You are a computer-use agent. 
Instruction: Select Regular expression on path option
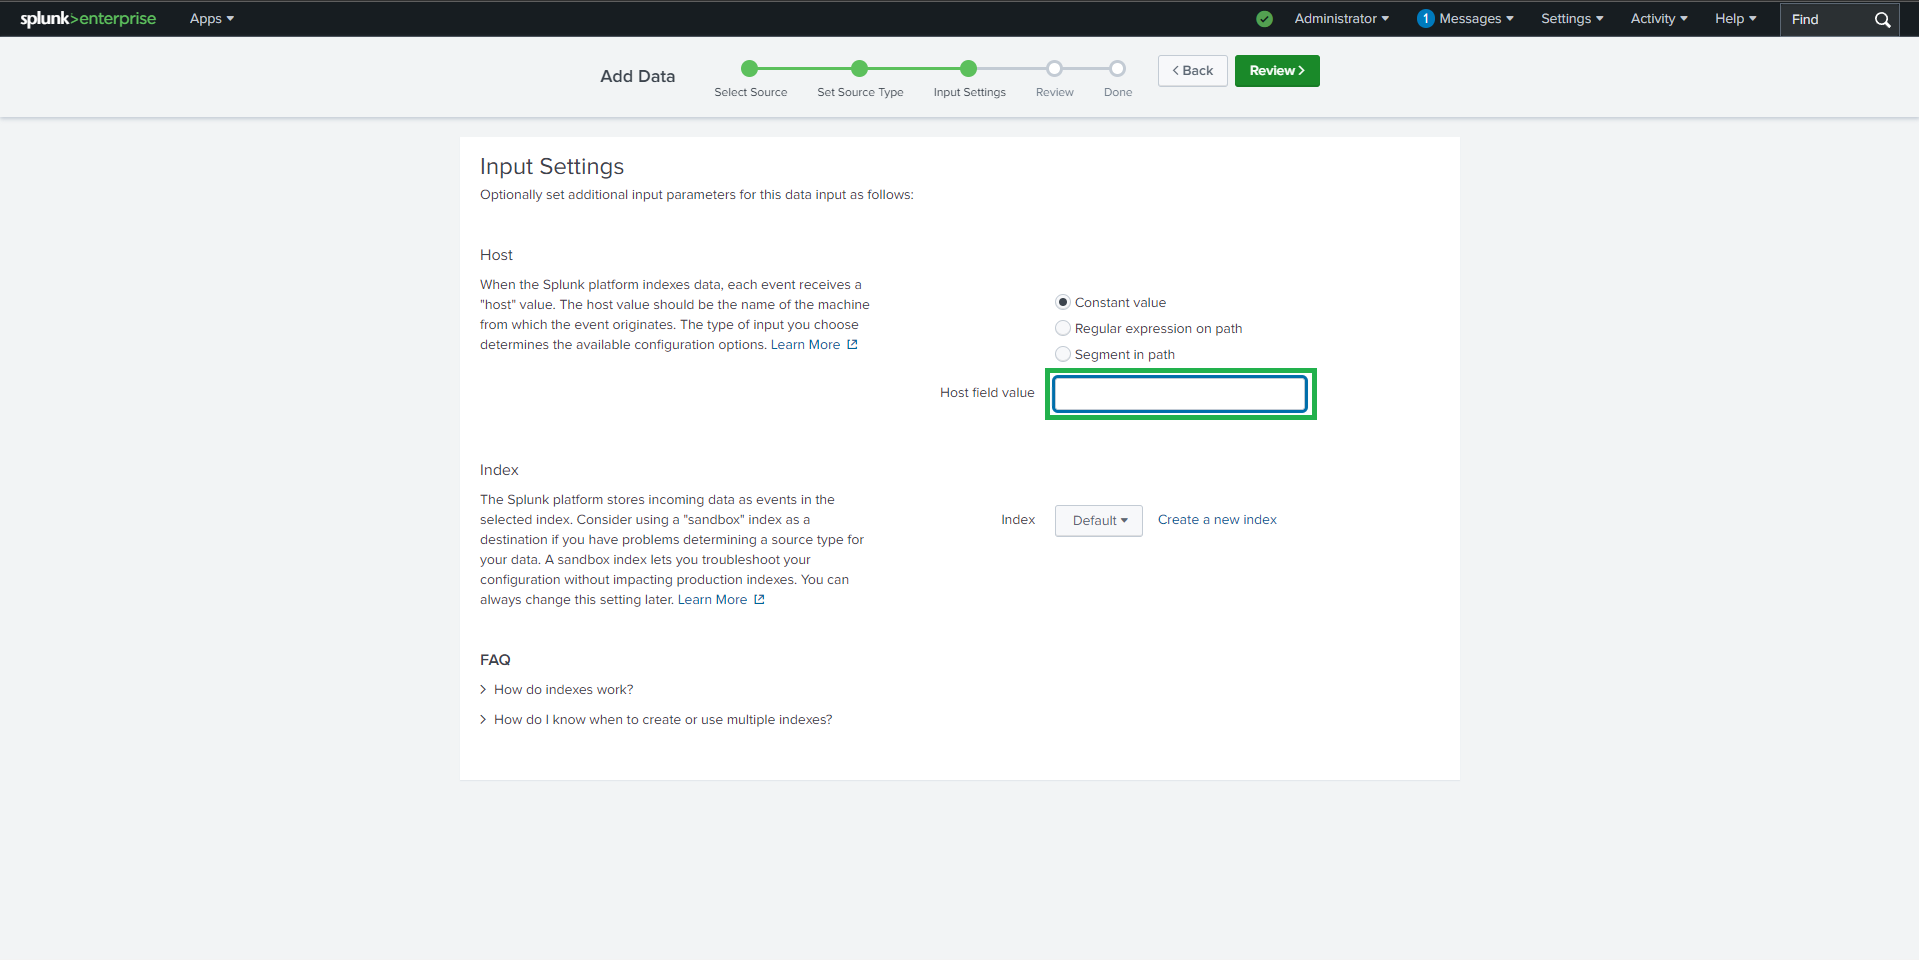pos(1063,328)
